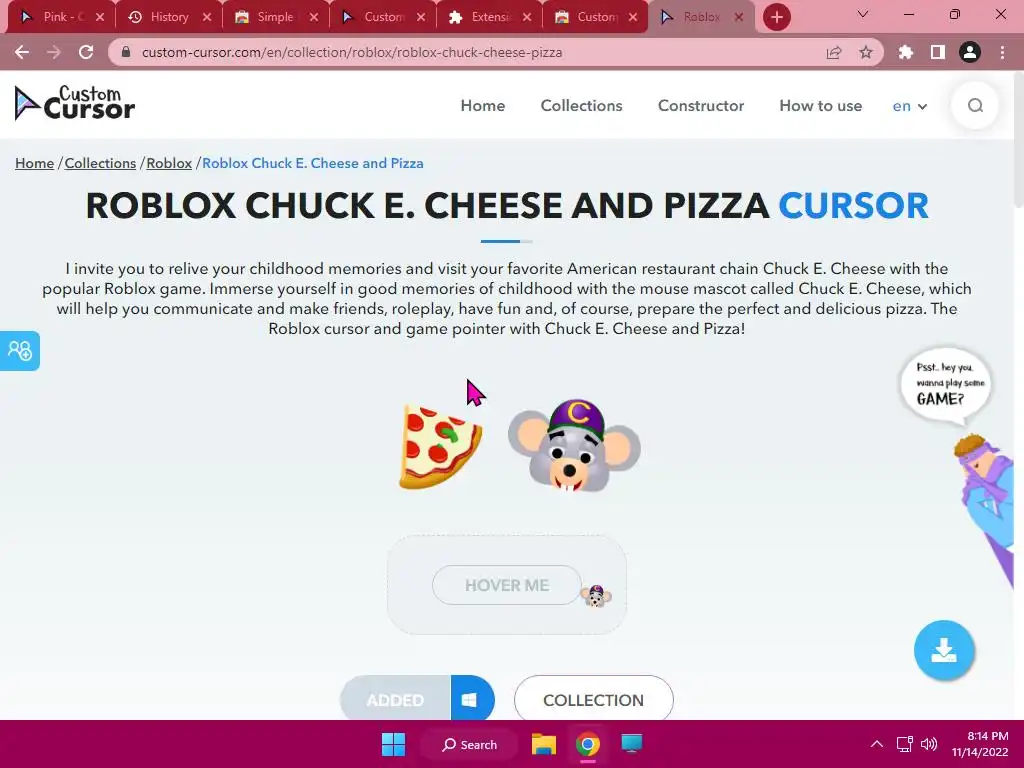Follow the Home breadcrumb link
Image resolution: width=1024 pixels, height=768 pixels.
point(35,163)
